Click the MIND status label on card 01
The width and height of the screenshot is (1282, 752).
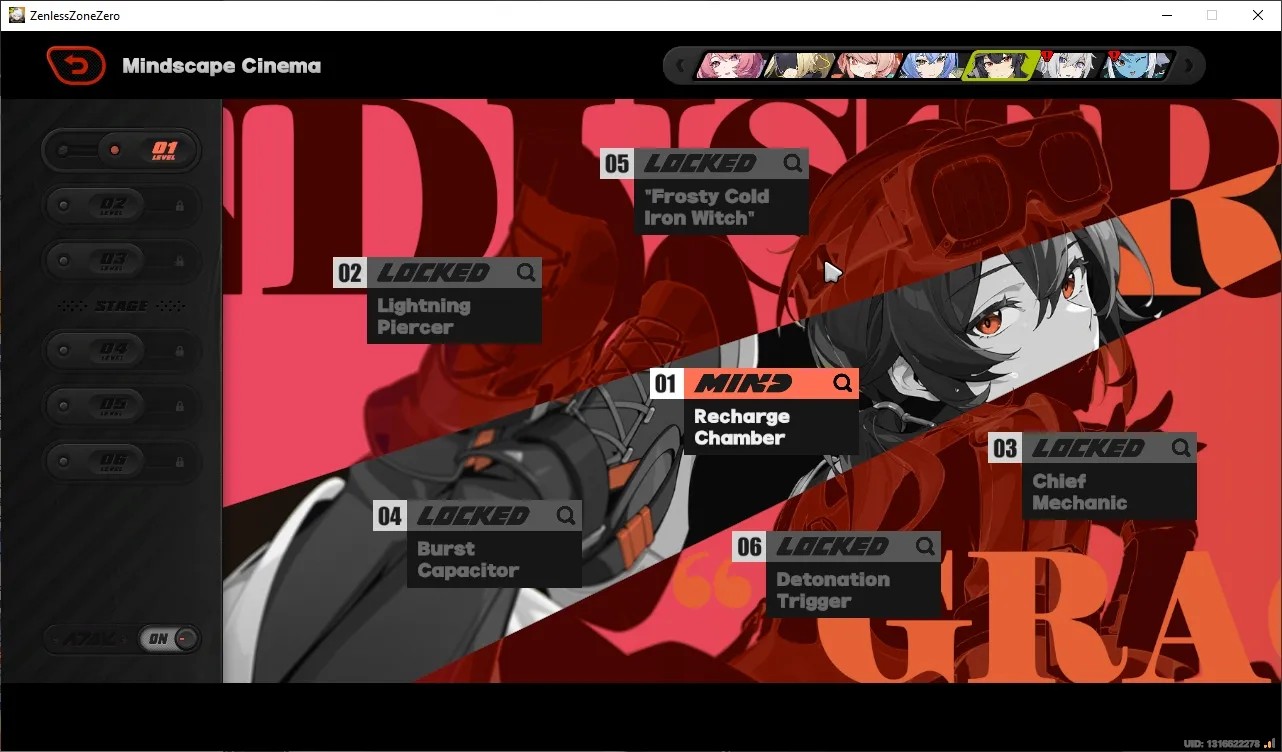(x=743, y=383)
